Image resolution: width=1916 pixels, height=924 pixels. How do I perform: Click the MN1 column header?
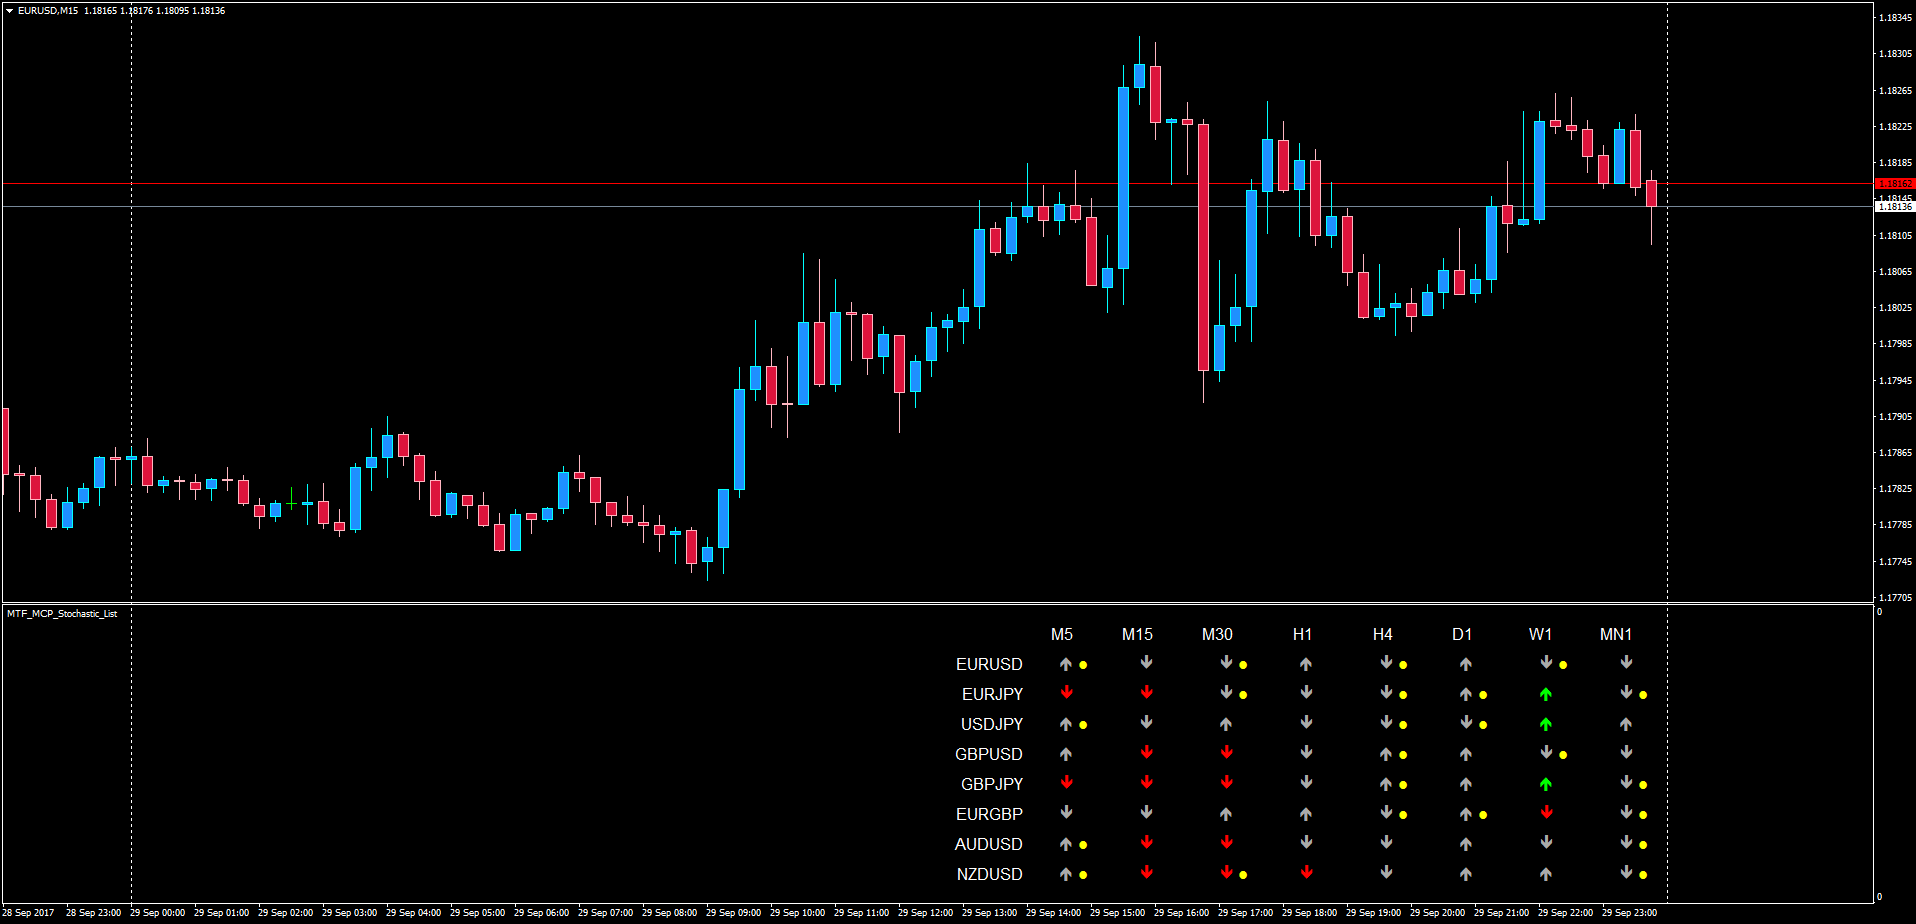click(x=1616, y=634)
